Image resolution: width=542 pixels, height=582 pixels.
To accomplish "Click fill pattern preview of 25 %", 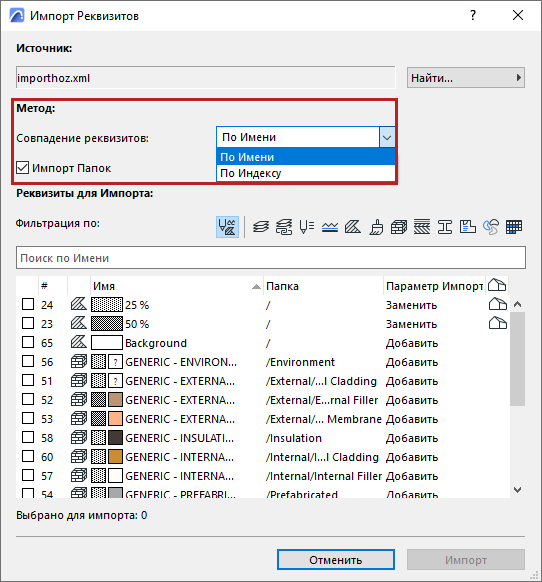I will pos(107,304).
